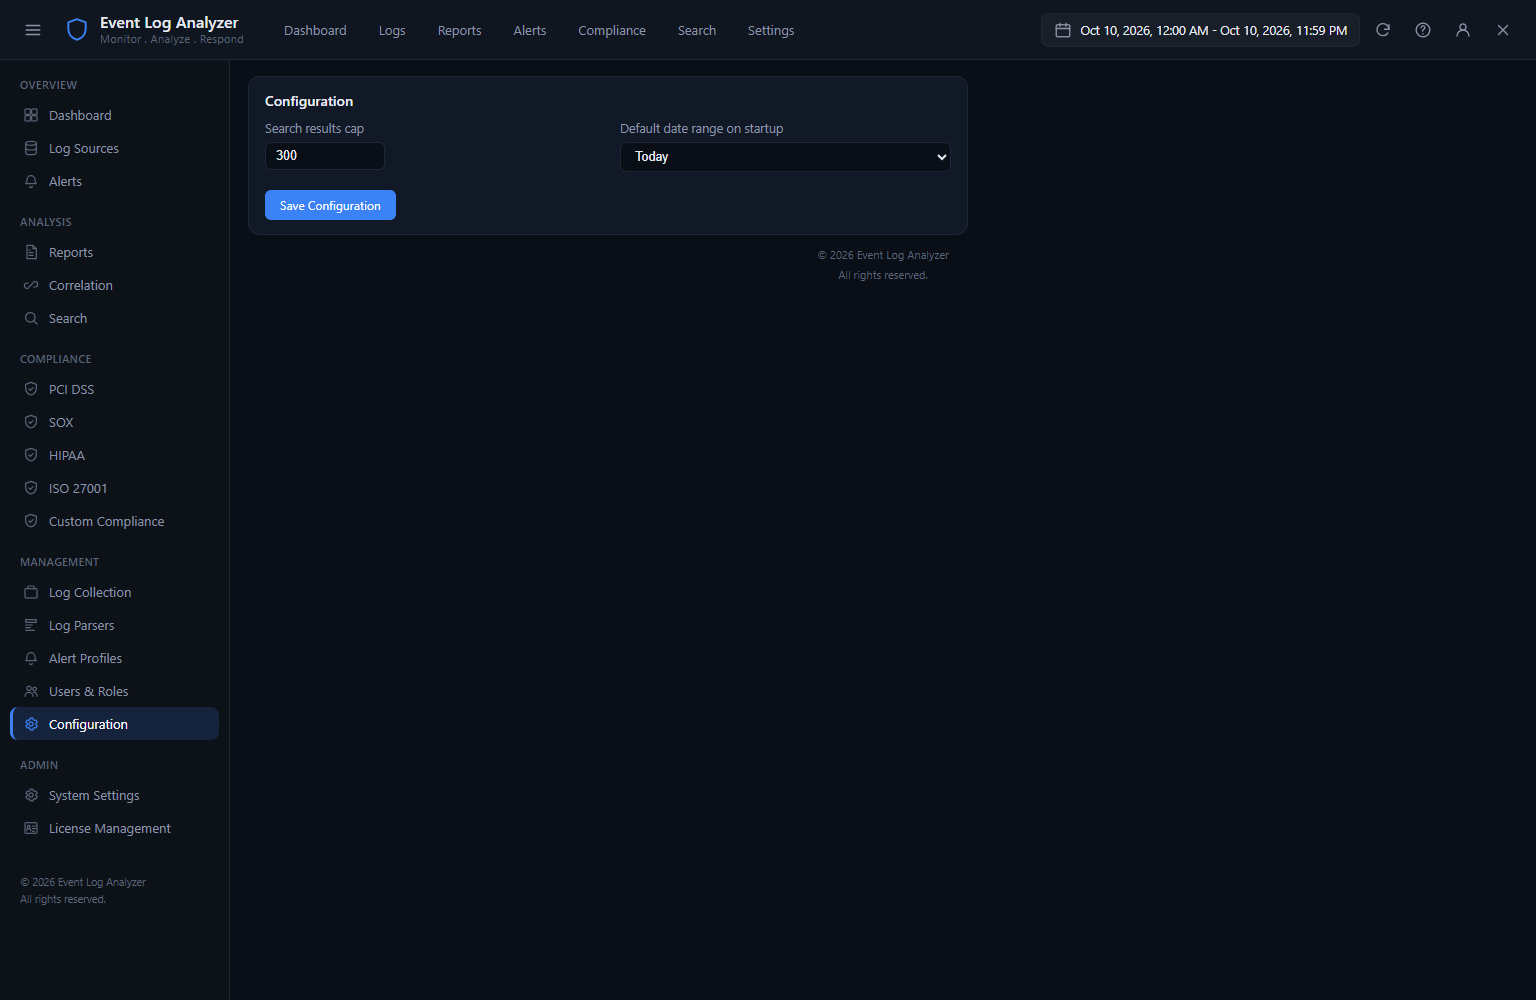Open the Default date range dropdown
The width and height of the screenshot is (1536, 1000).
click(x=785, y=157)
